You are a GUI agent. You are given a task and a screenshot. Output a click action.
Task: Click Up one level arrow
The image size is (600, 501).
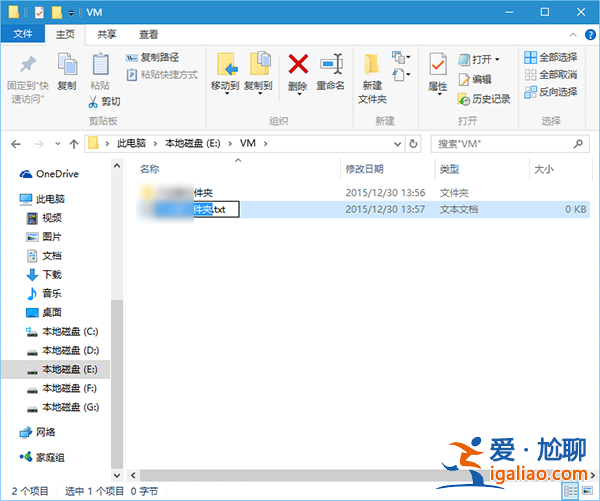[74, 144]
